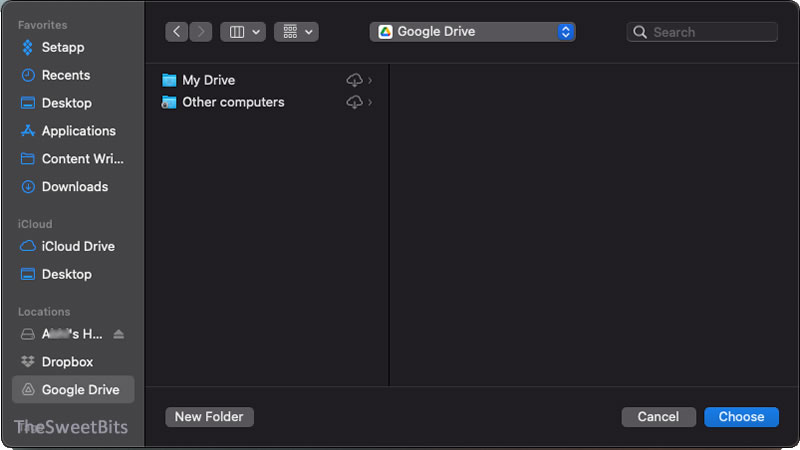Confirm the selection with Choose
This screenshot has width=800, height=450.
[741, 417]
